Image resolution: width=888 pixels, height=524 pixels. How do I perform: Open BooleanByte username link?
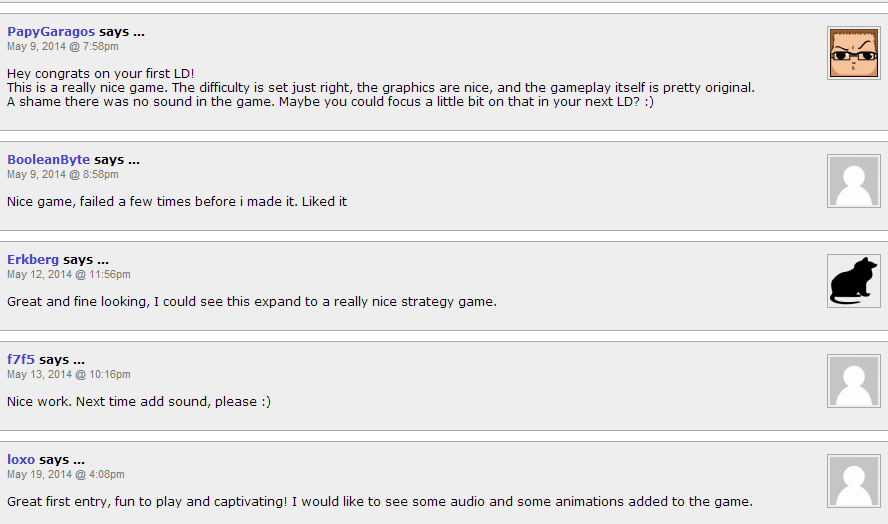click(48, 160)
